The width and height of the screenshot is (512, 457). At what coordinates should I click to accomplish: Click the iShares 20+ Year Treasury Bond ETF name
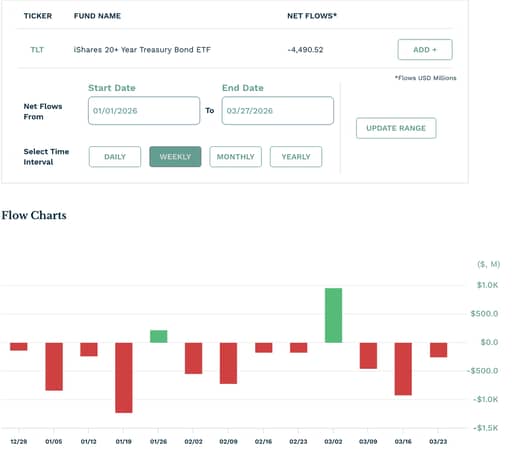click(142, 50)
